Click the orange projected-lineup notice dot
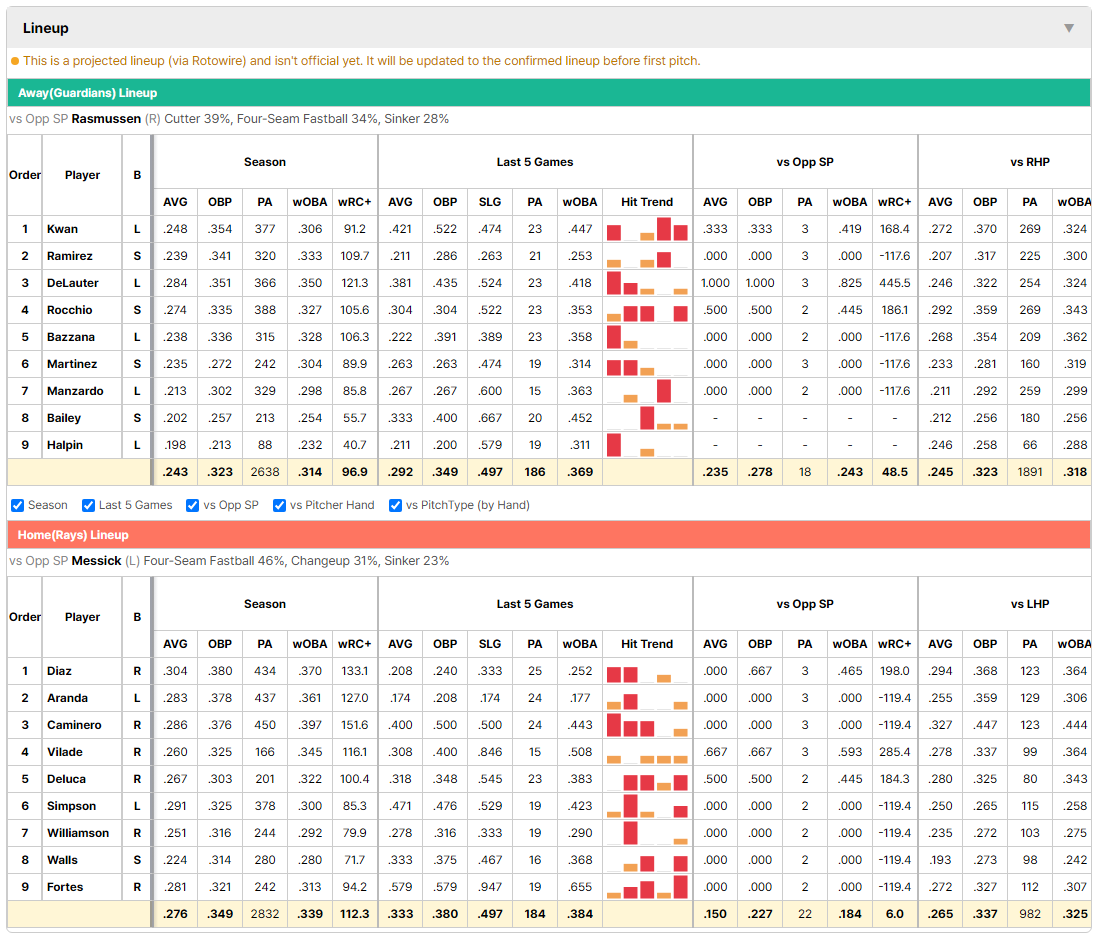Image resolution: width=1098 pixels, height=939 pixels. (x=15, y=61)
